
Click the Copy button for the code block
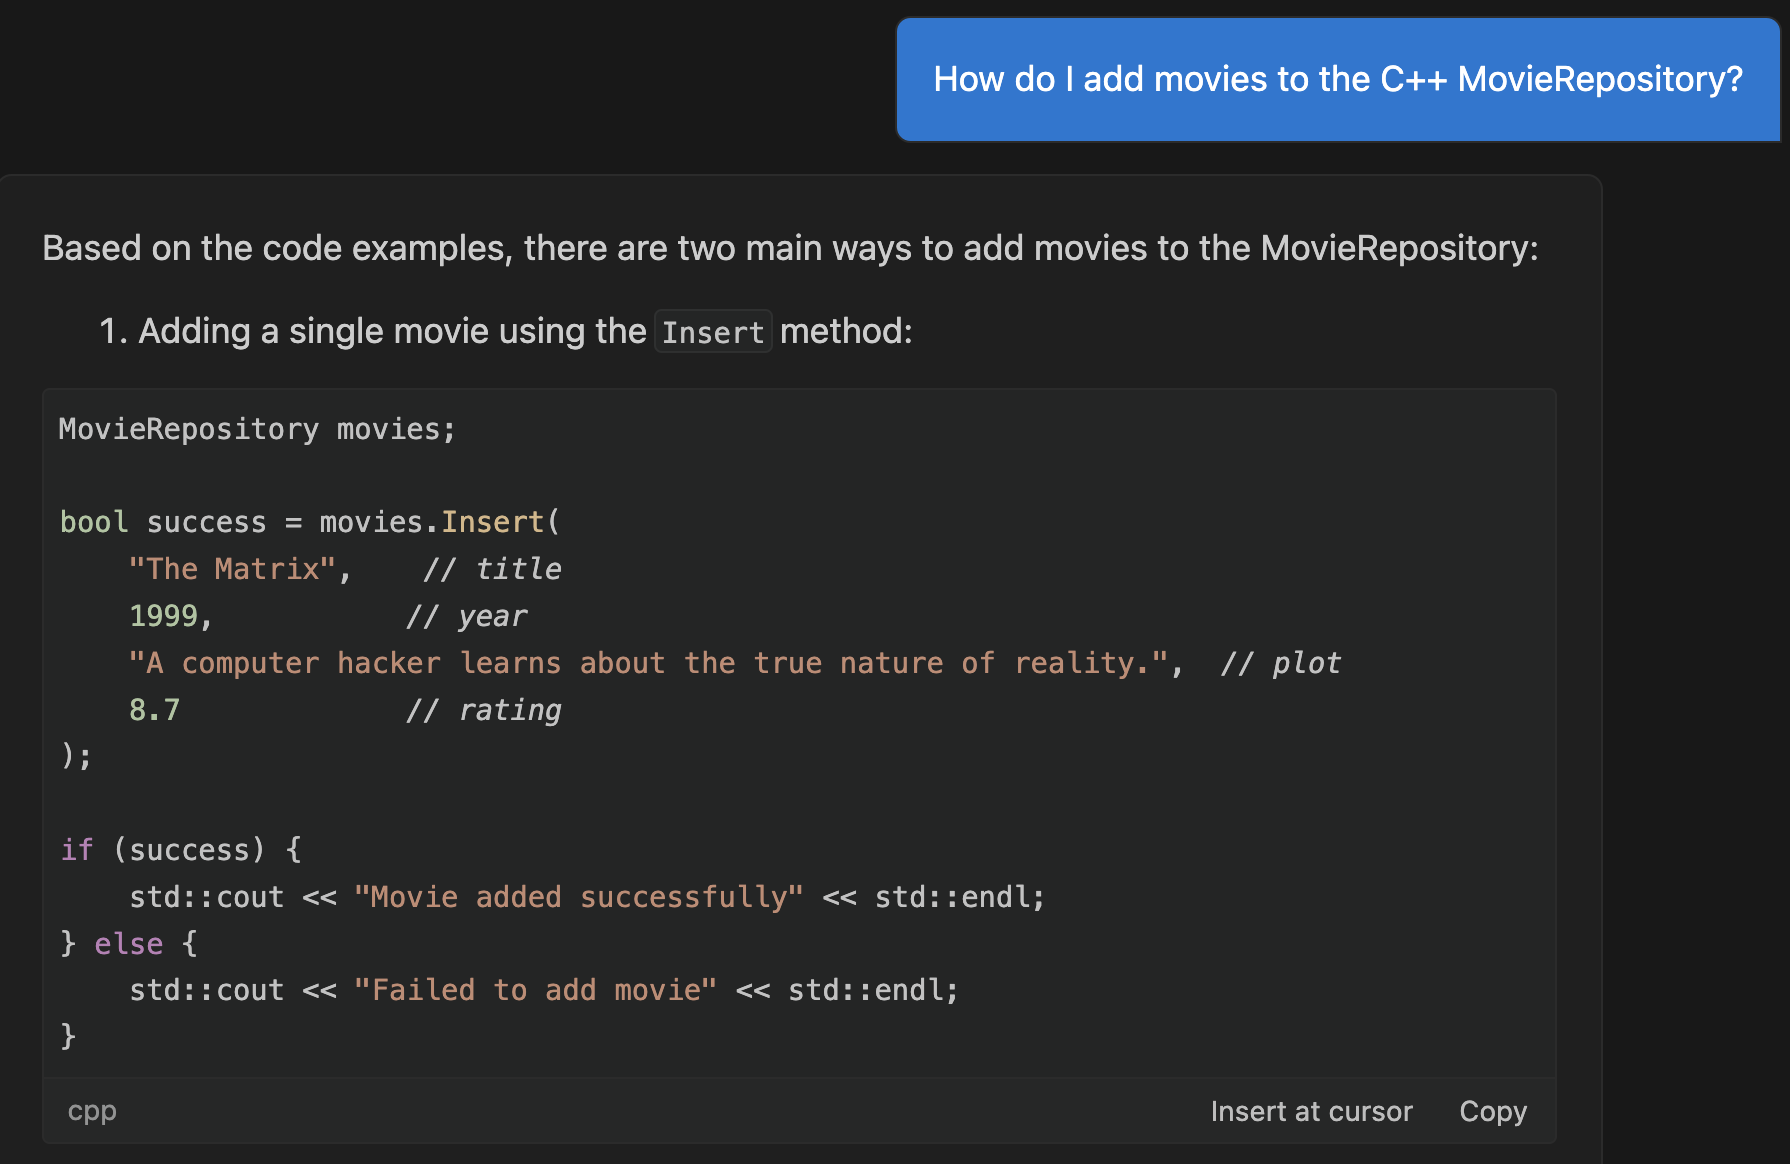click(1493, 1111)
